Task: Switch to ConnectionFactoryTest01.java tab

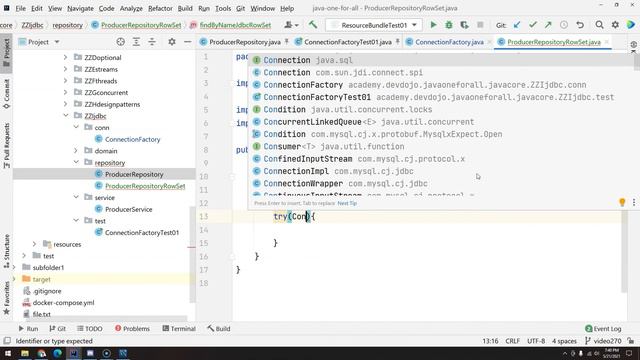Action: 347,42
